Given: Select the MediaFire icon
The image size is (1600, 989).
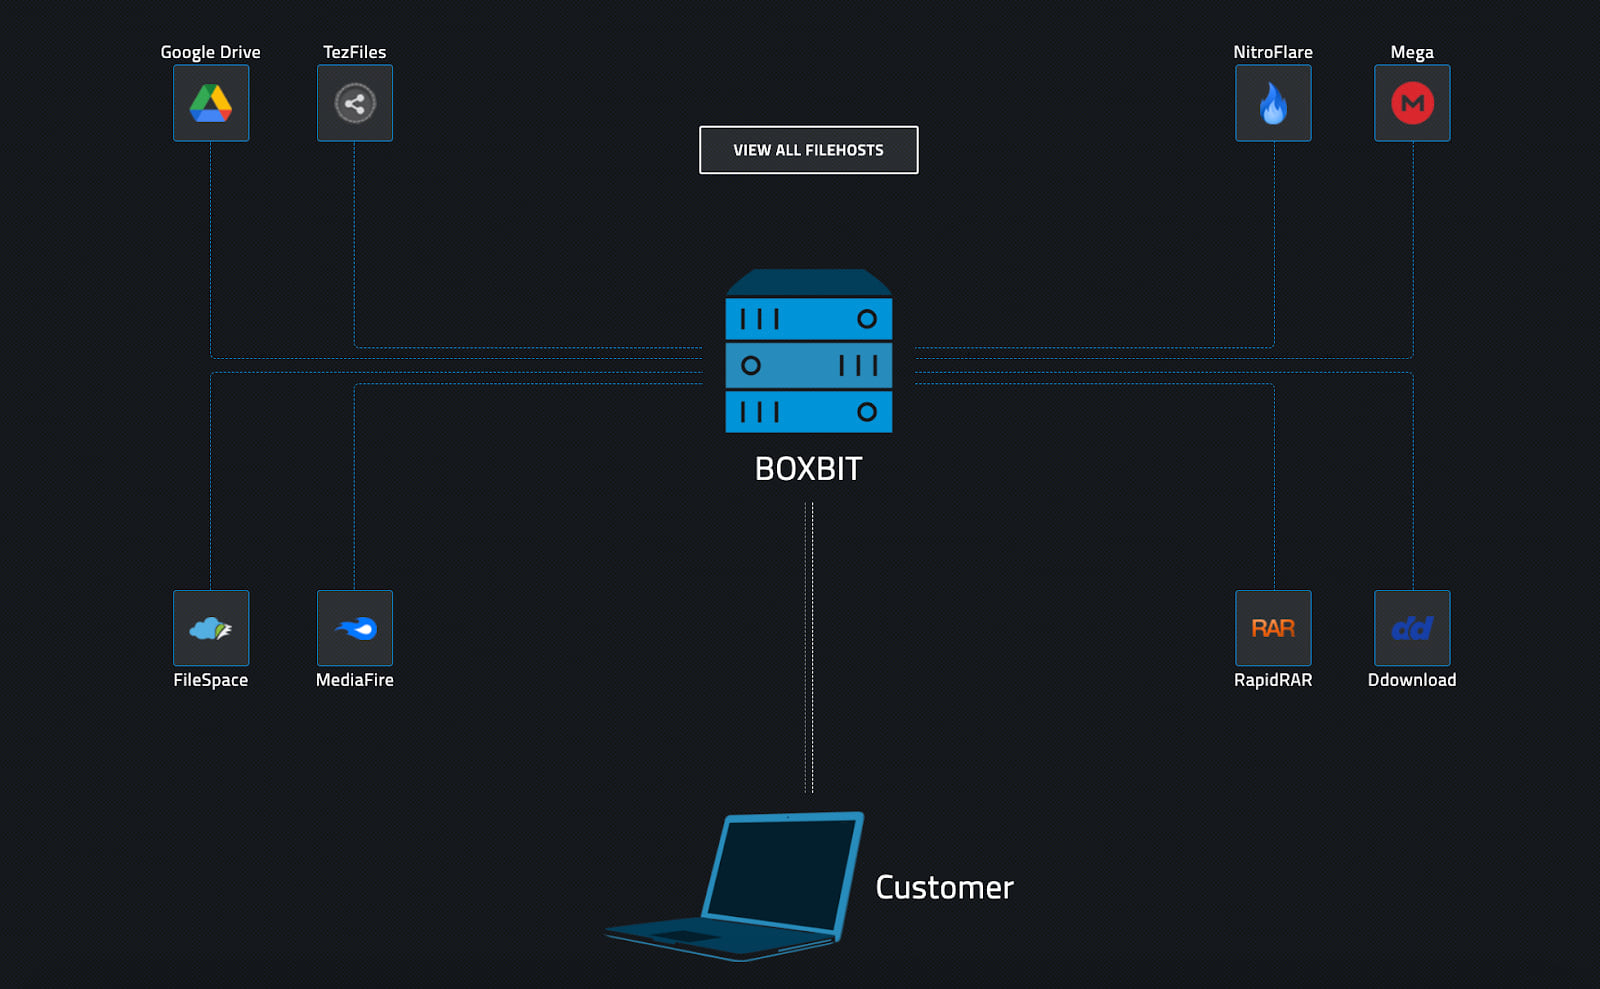Looking at the screenshot, I should tap(355, 628).
